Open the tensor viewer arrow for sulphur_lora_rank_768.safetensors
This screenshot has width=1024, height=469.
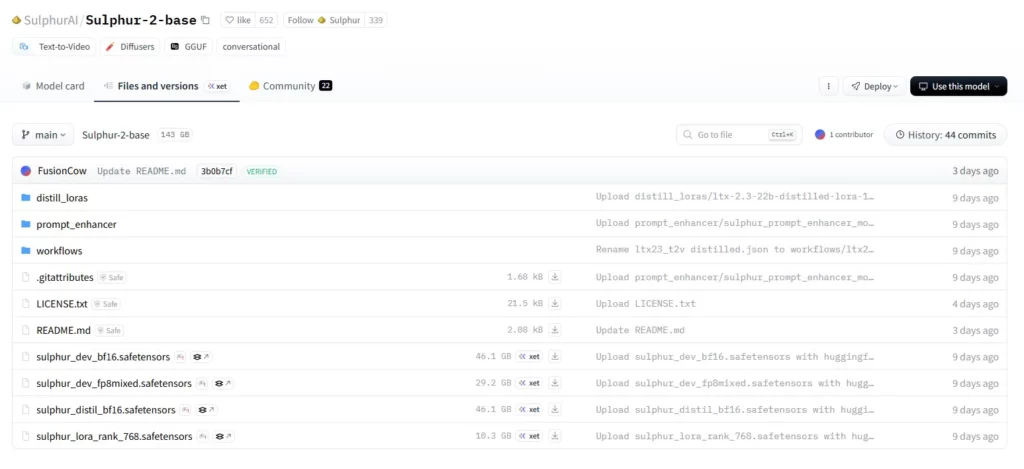coord(223,436)
